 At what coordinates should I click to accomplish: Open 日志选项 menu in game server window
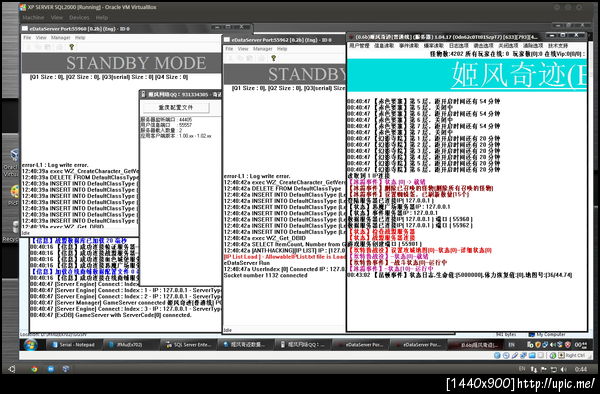click(x=458, y=46)
